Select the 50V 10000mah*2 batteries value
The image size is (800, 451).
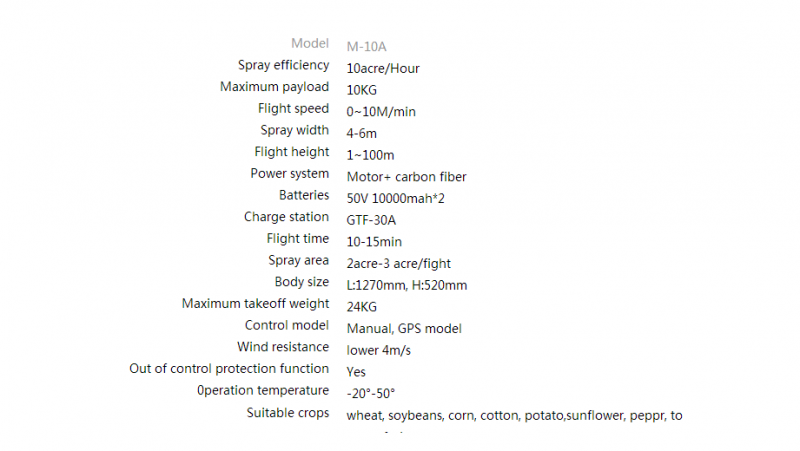click(x=395, y=198)
